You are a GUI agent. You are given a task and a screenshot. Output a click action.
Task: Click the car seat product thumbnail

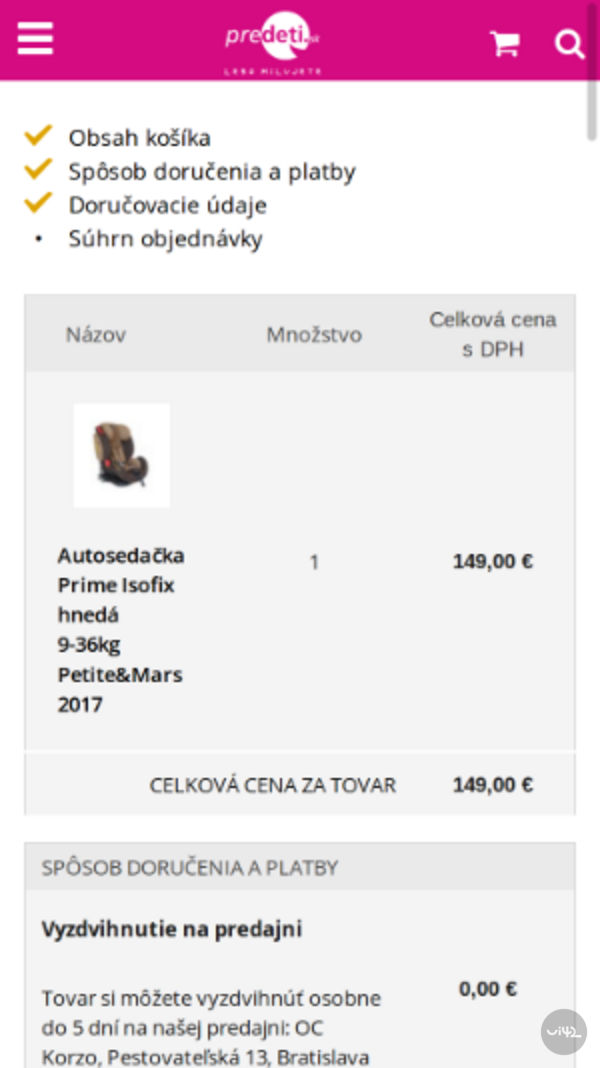click(x=121, y=454)
